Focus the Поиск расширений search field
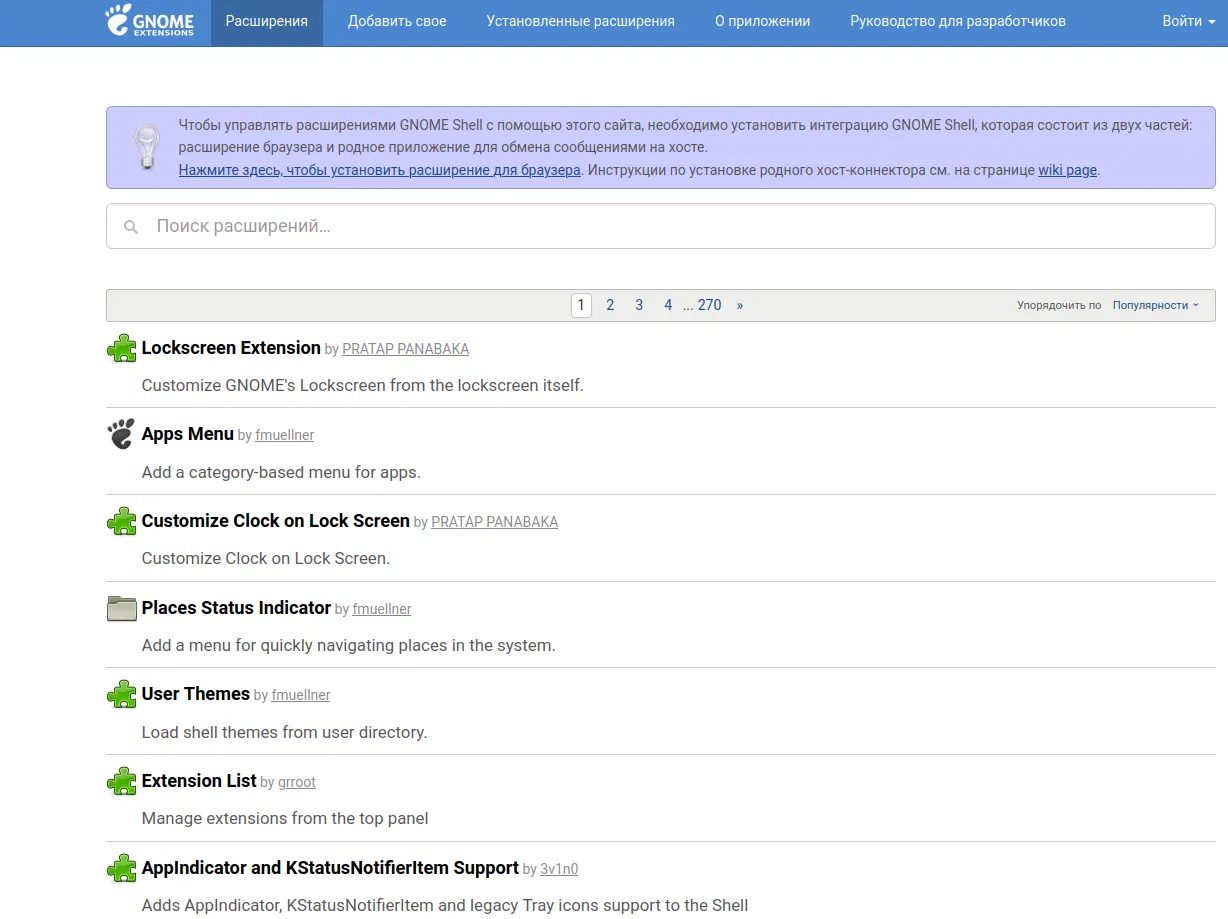1228x919 pixels. (661, 227)
